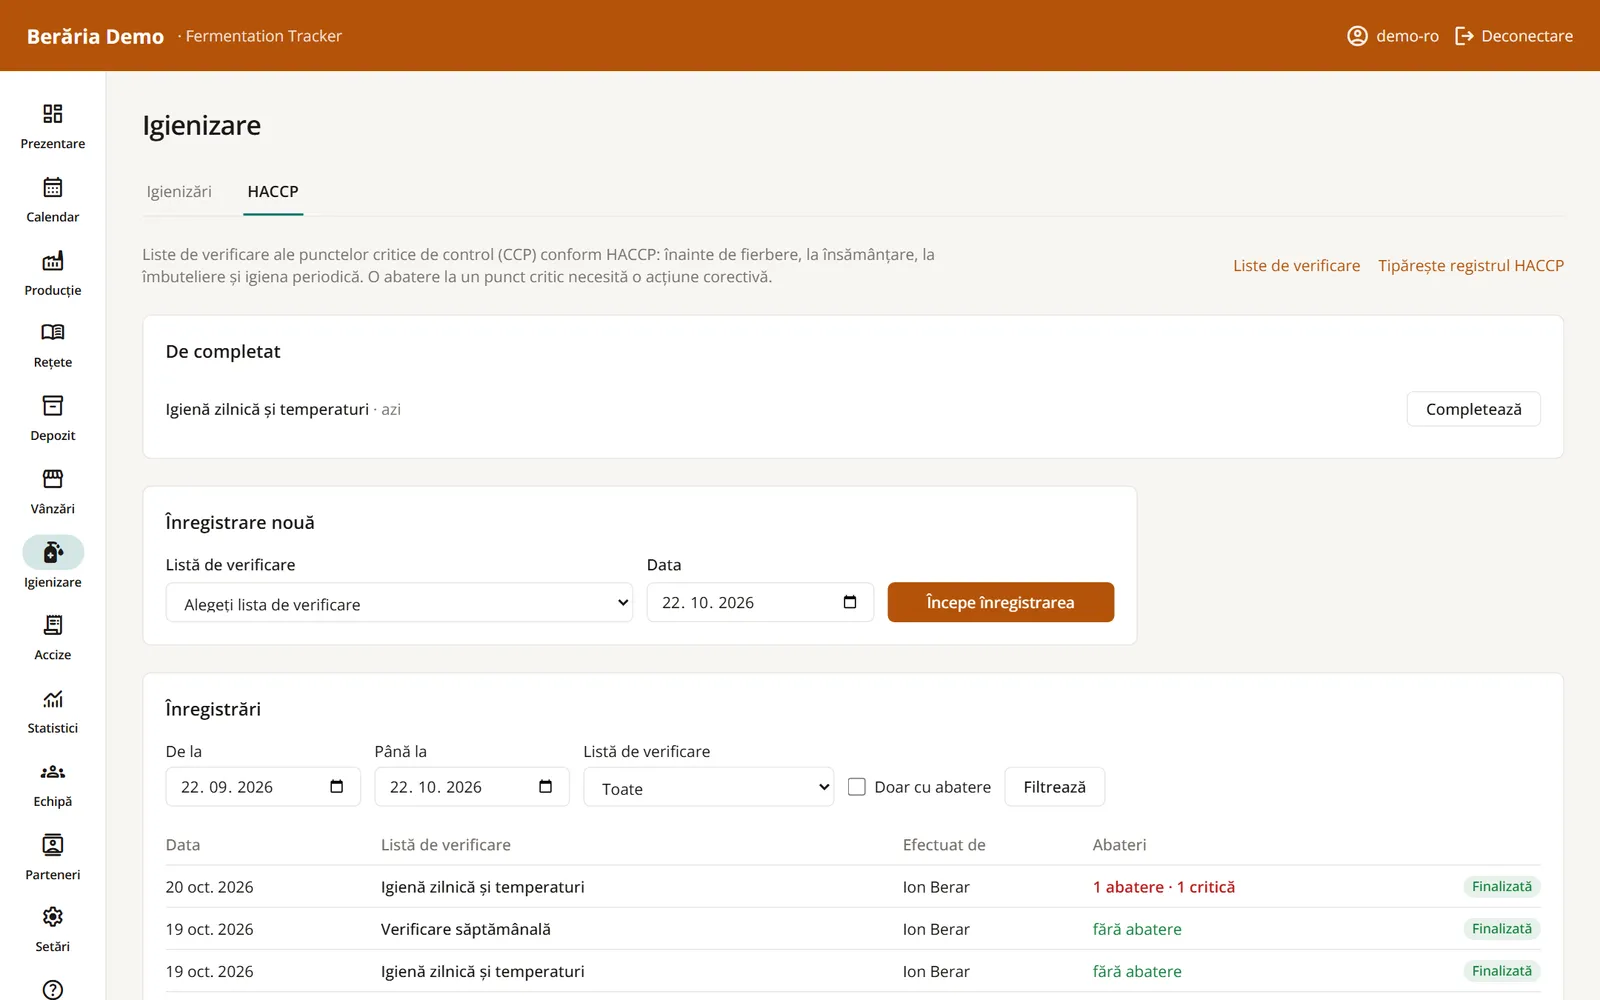This screenshot has height=1000, width=1600.
Task: Select Igienizare spray bottle icon
Action: point(53,552)
